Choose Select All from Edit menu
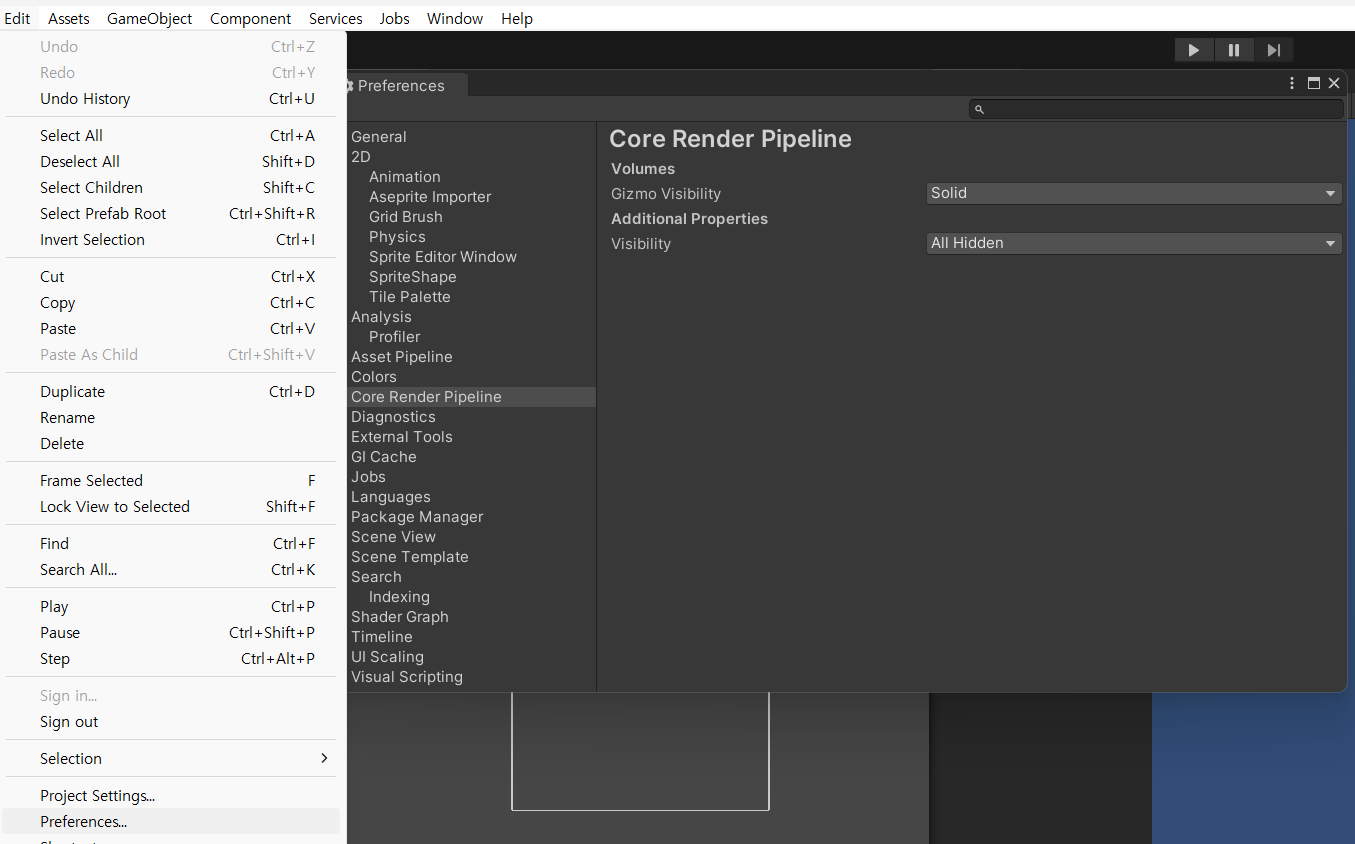 (x=172, y=135)
